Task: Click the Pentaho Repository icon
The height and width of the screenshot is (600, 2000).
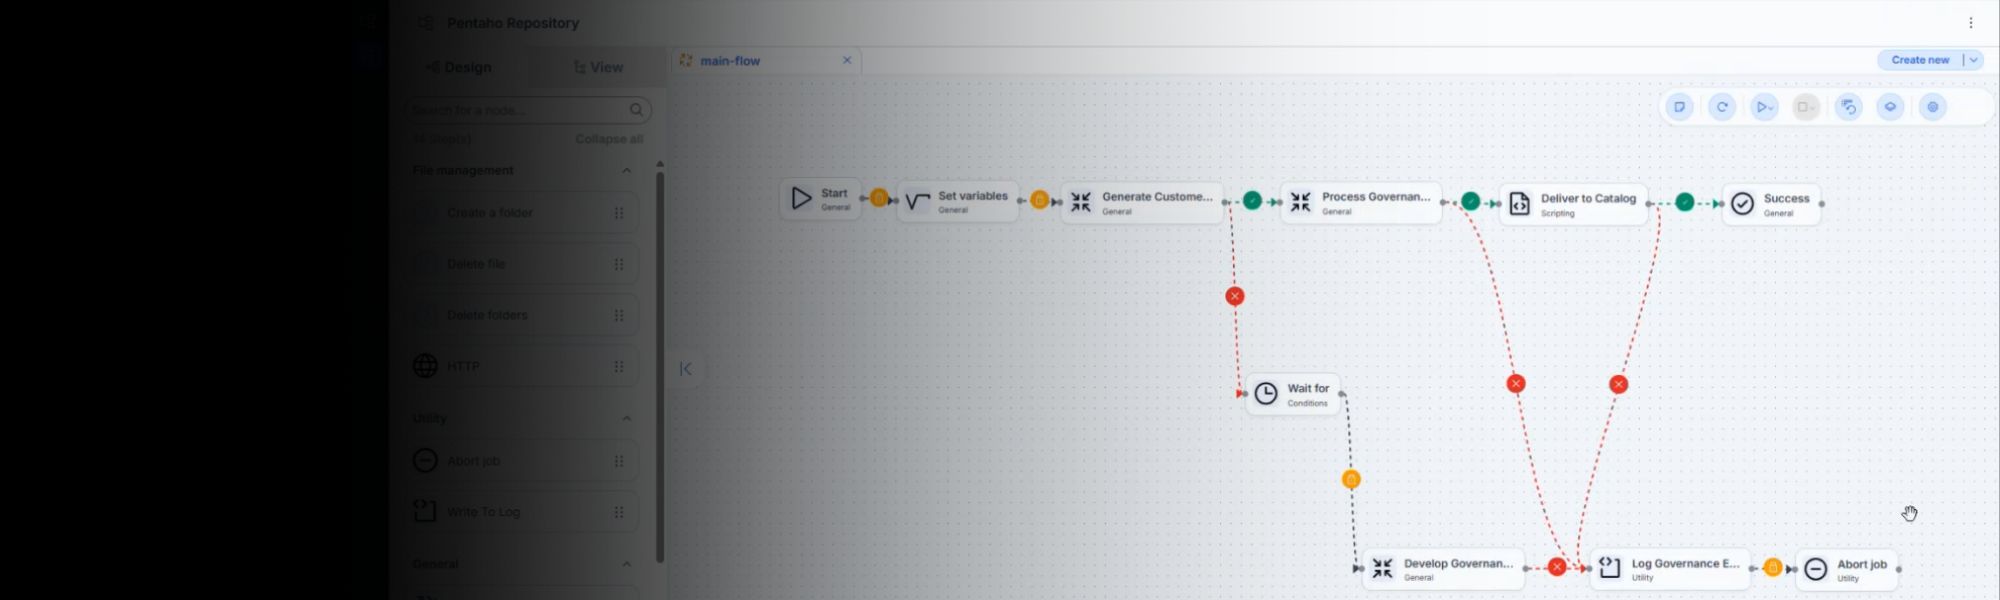Action: point(426,23)
